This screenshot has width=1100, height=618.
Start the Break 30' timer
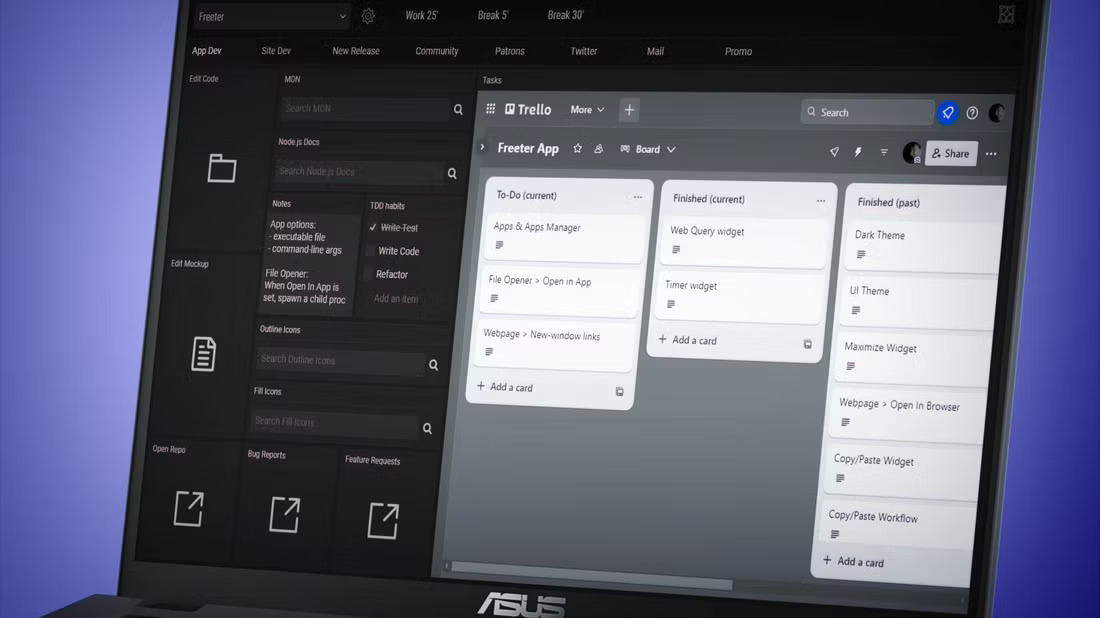click(566, 15)
